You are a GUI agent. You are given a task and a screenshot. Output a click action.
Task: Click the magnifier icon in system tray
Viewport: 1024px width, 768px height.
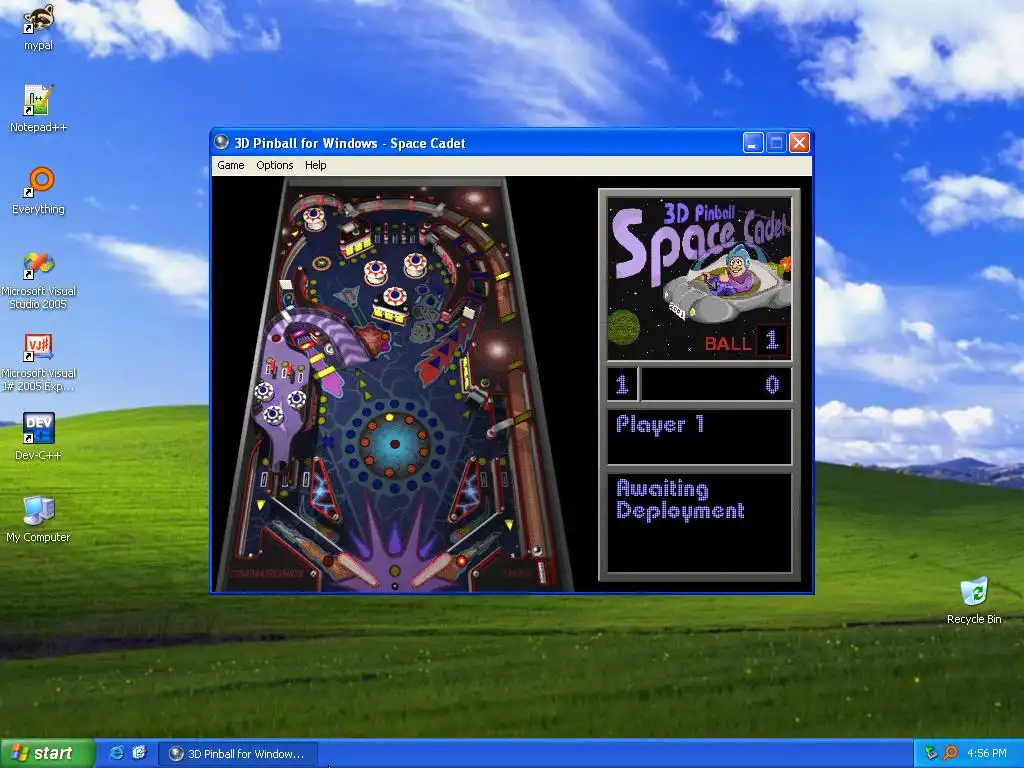(x=950, y=753)
